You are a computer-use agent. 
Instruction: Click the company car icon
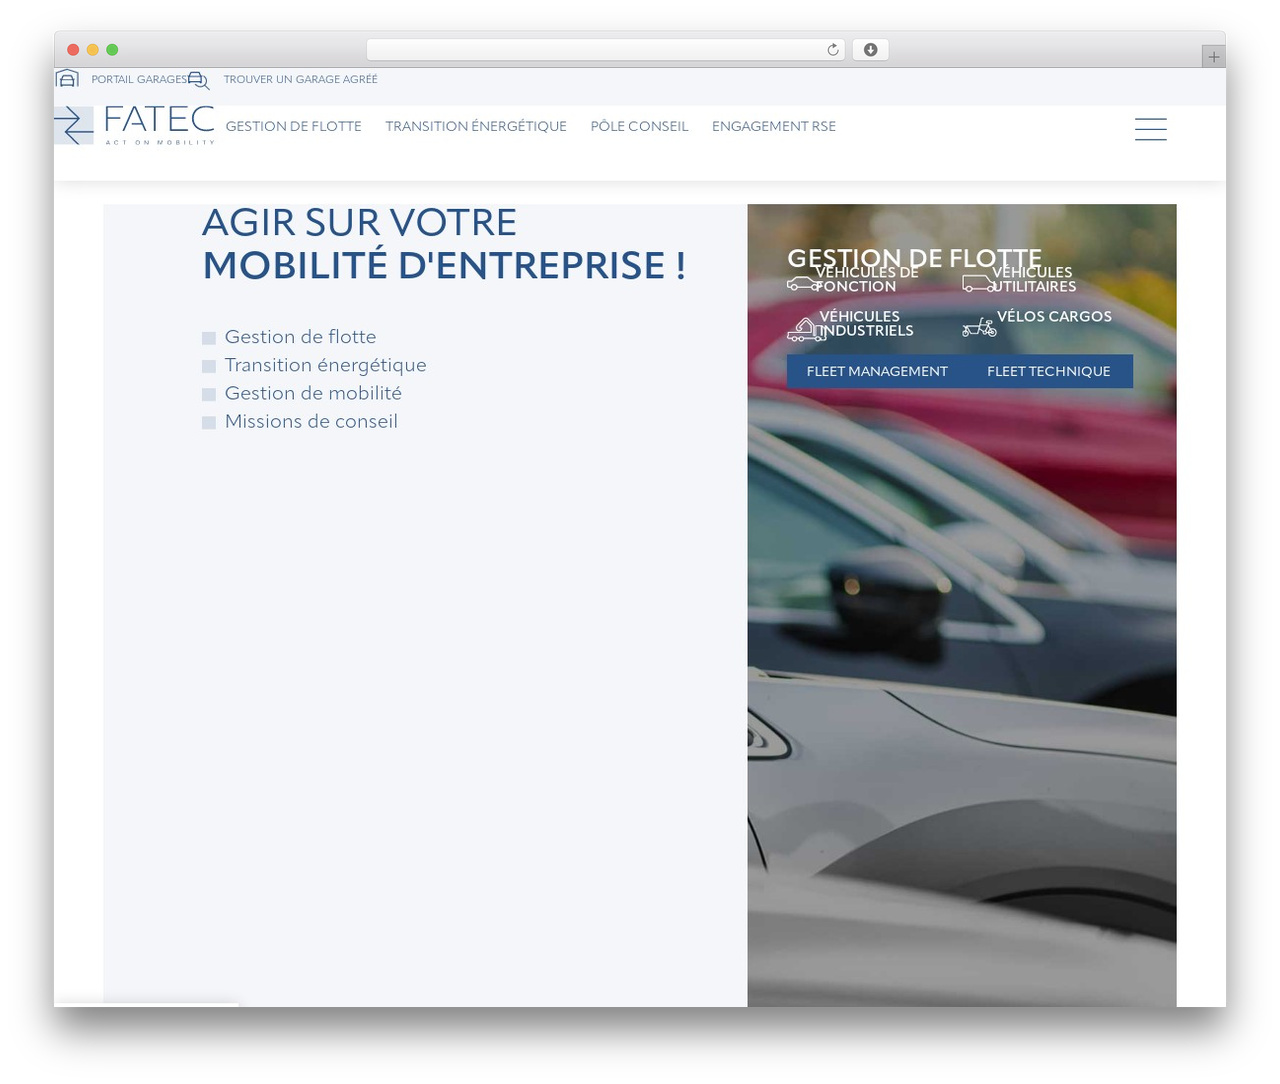coord(802,284)
